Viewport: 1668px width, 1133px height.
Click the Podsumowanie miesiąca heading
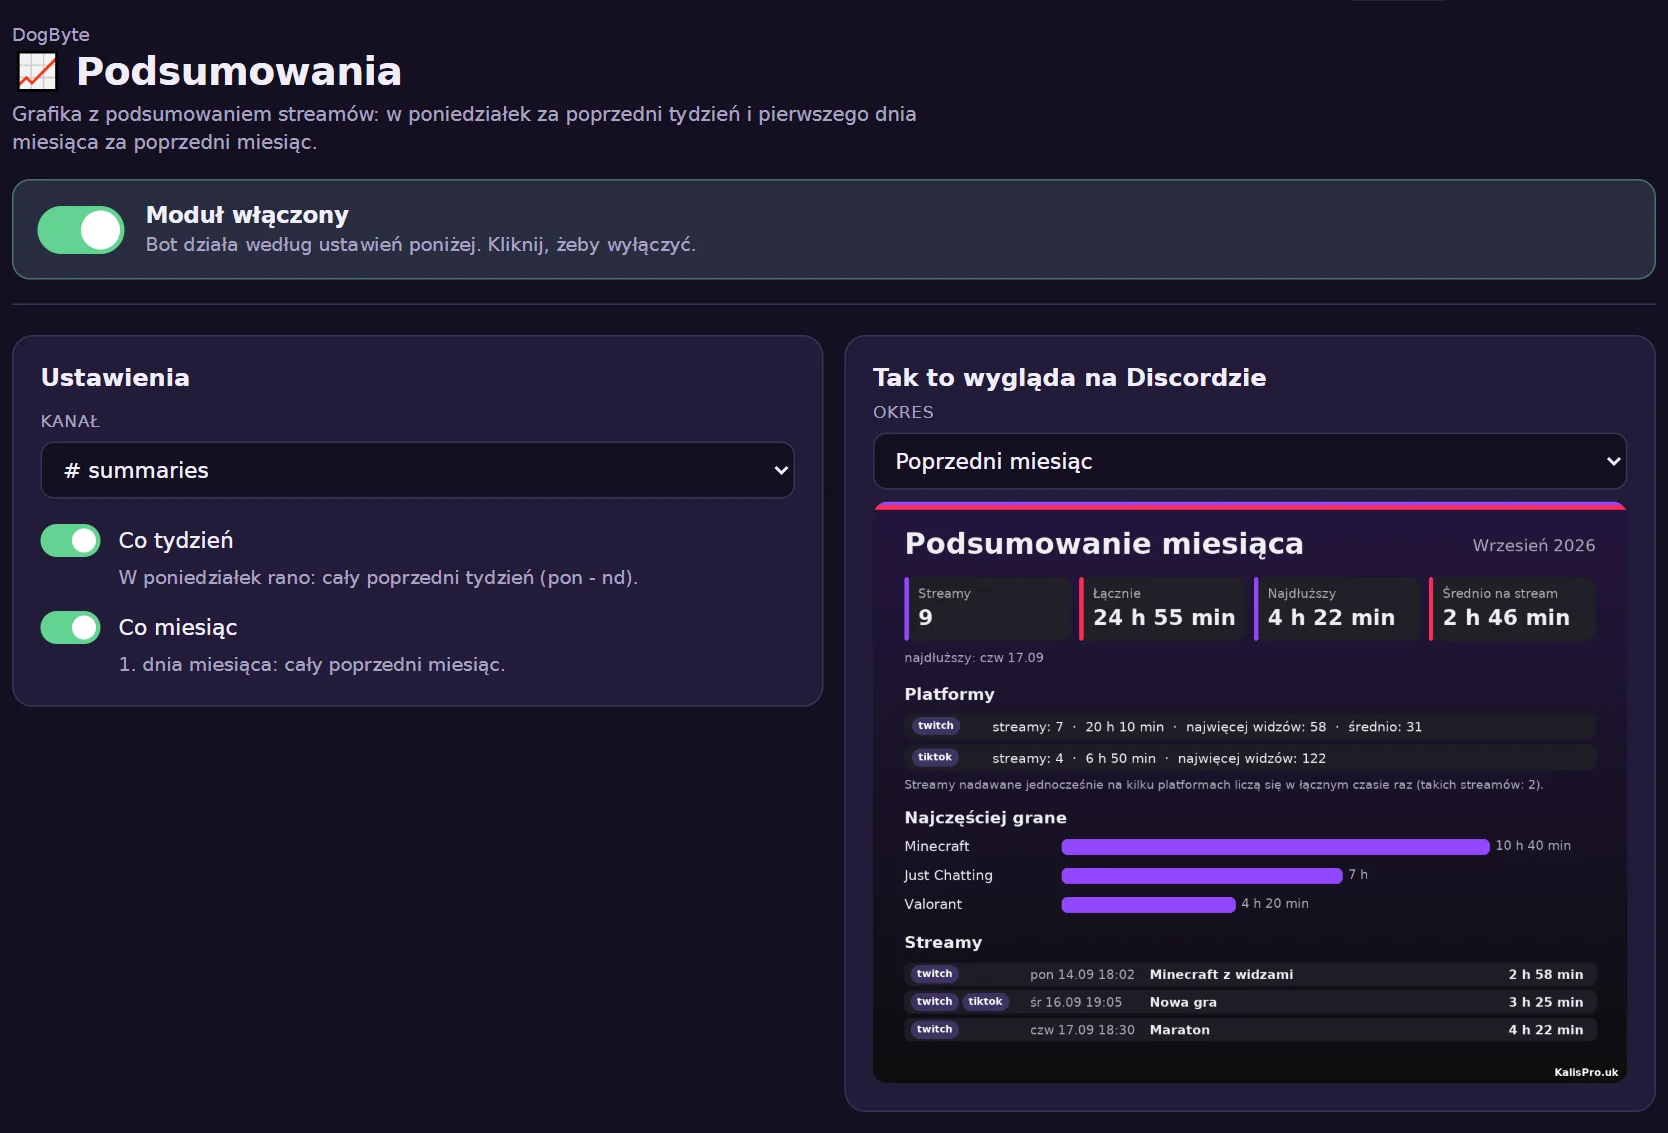(1104, 543)
